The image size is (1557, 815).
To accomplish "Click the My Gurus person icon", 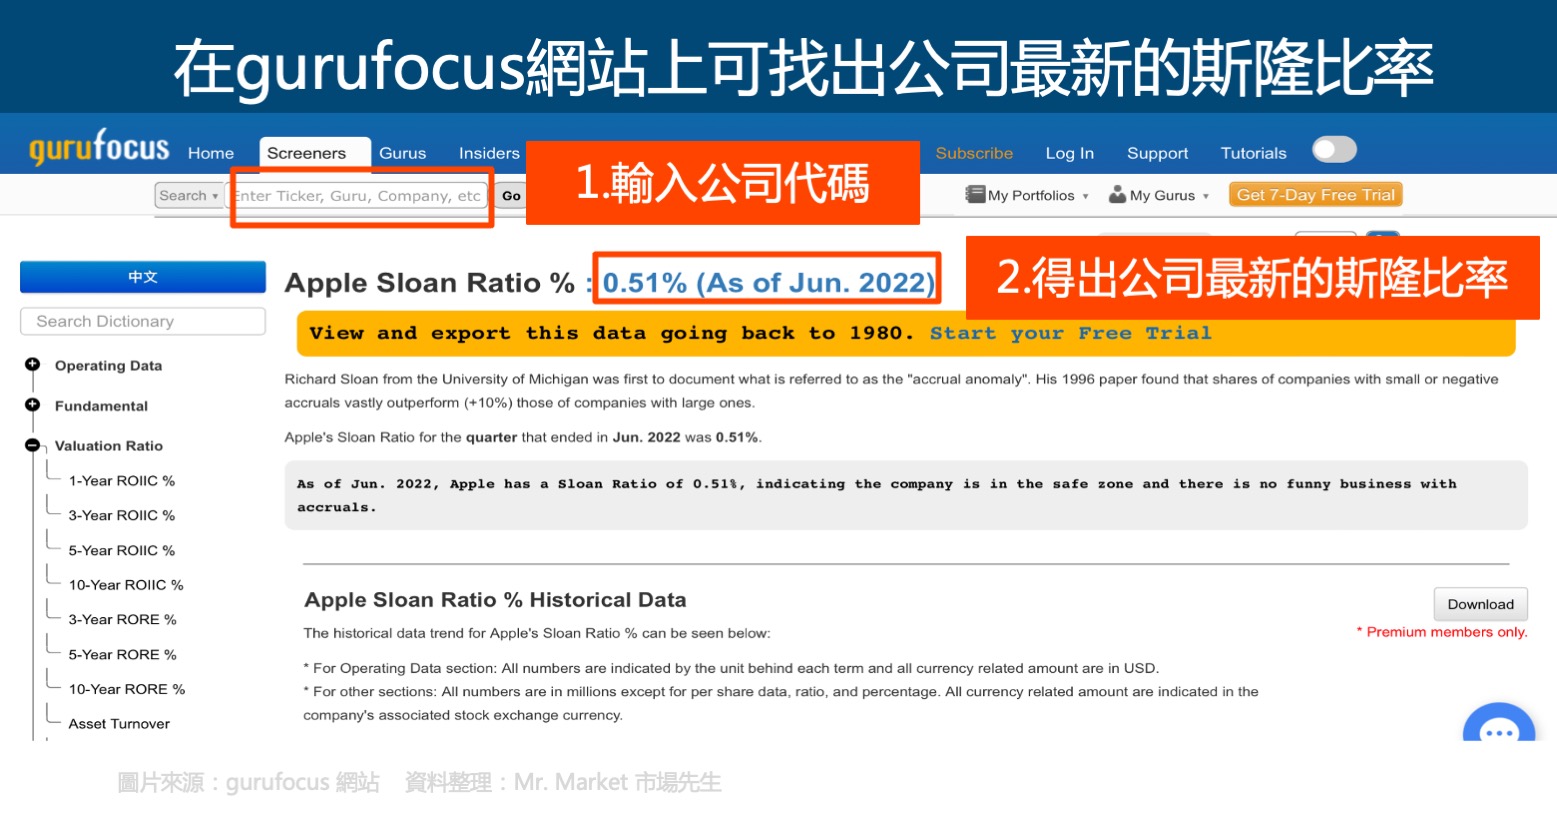I will click(x=1117, y=195).
